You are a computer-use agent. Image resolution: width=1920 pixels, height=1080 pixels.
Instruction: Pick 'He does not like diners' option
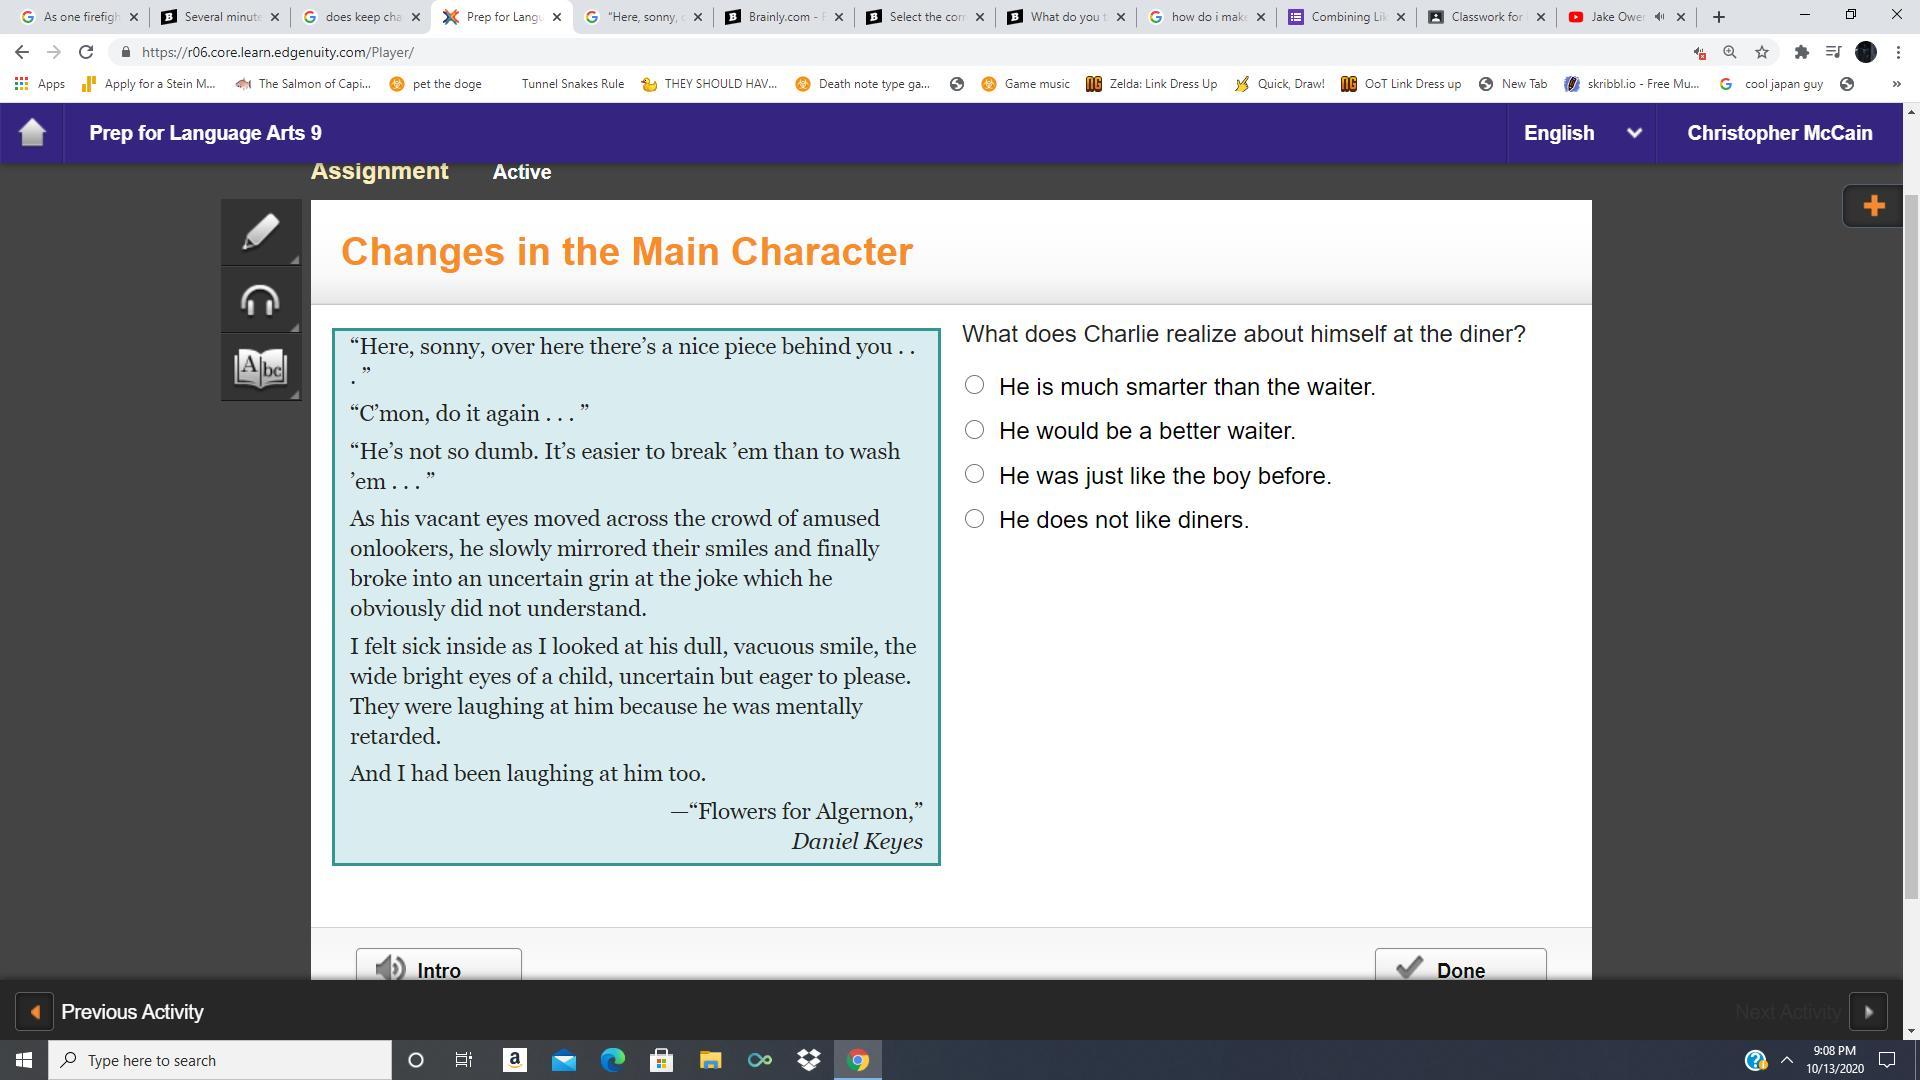tap(974, 518)
